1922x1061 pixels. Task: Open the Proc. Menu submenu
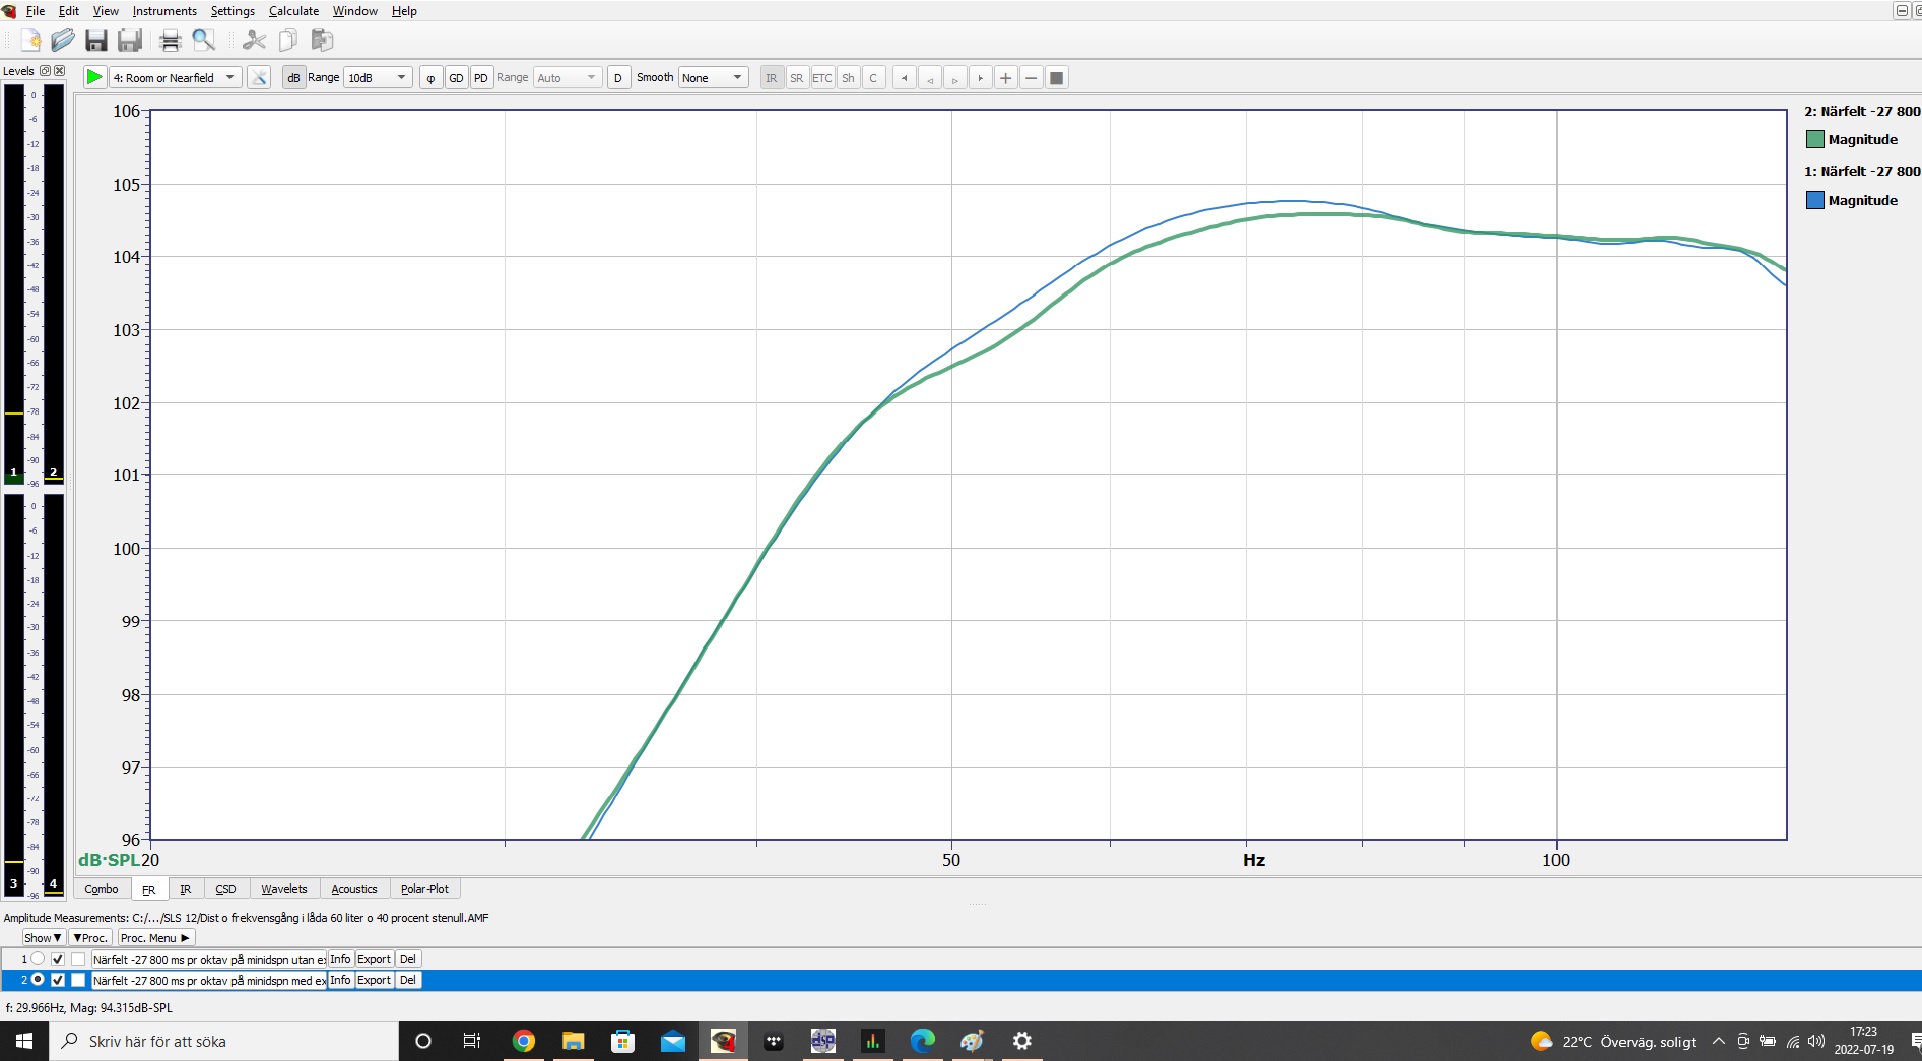point(155,938)
